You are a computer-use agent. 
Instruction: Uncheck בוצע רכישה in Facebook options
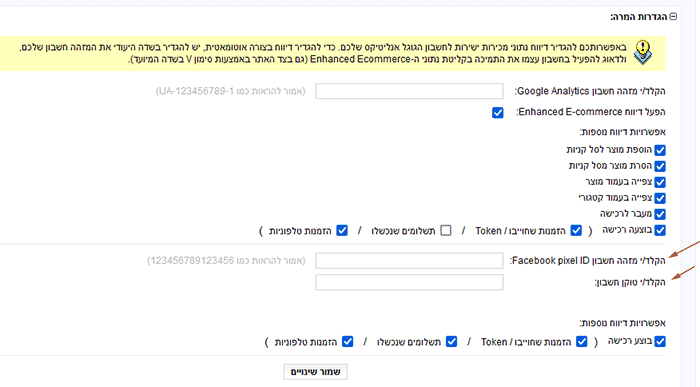pos(660,341)
